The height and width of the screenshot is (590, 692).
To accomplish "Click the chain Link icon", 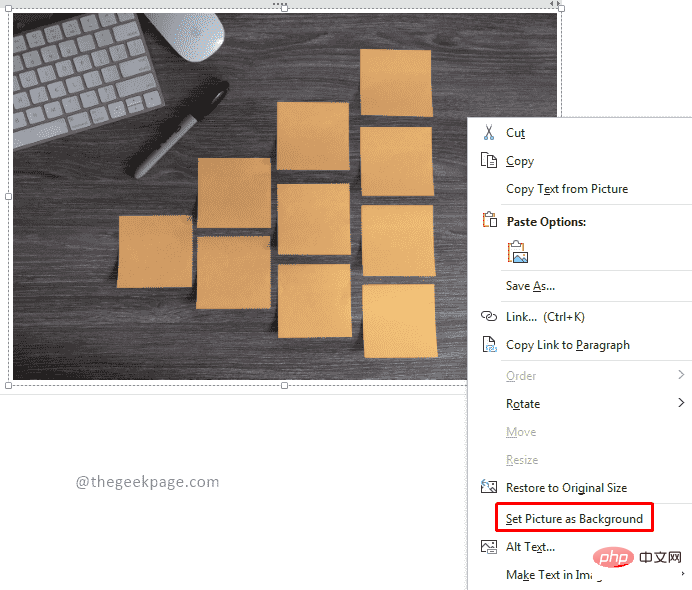I will point(489,316).
